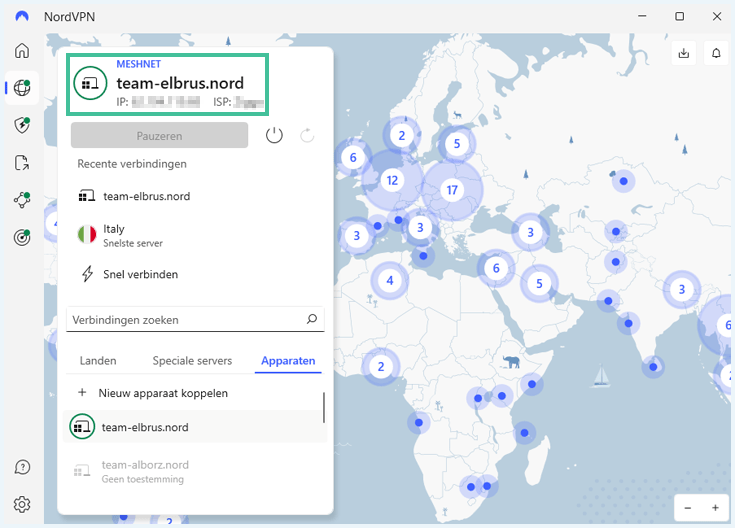Click the green device icon in Meshnet header
Viewport: 735px width, 528px height.
(90, 83)
